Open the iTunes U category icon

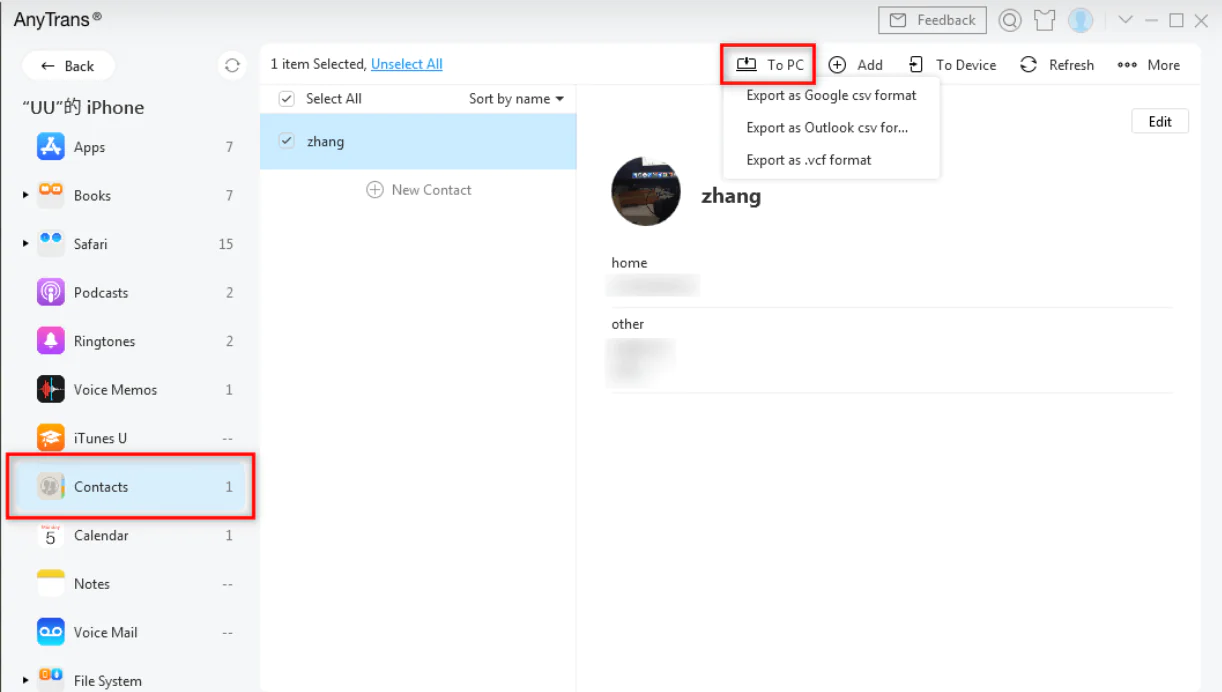[x=51, y=438]
